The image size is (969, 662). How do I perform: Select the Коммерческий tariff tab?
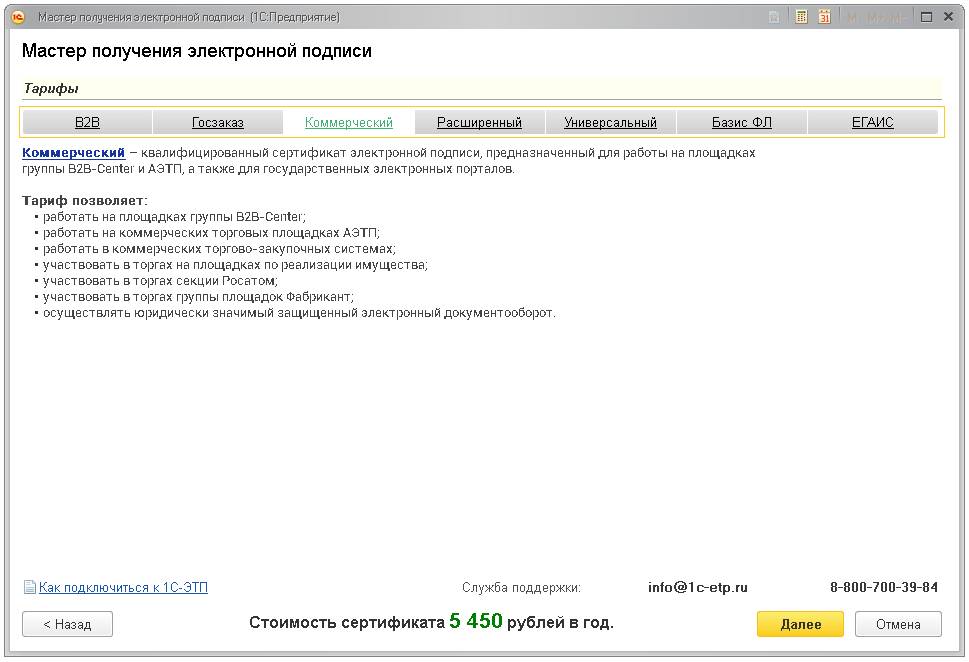tap(349, 122)
